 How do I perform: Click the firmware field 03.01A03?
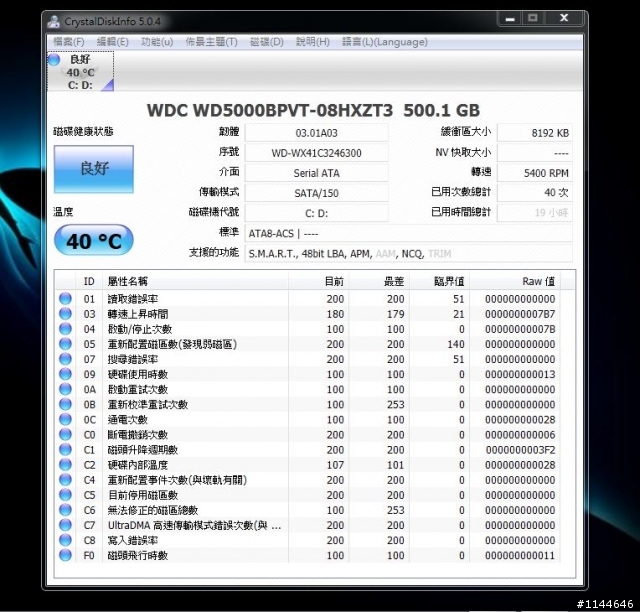pos(316,133)
